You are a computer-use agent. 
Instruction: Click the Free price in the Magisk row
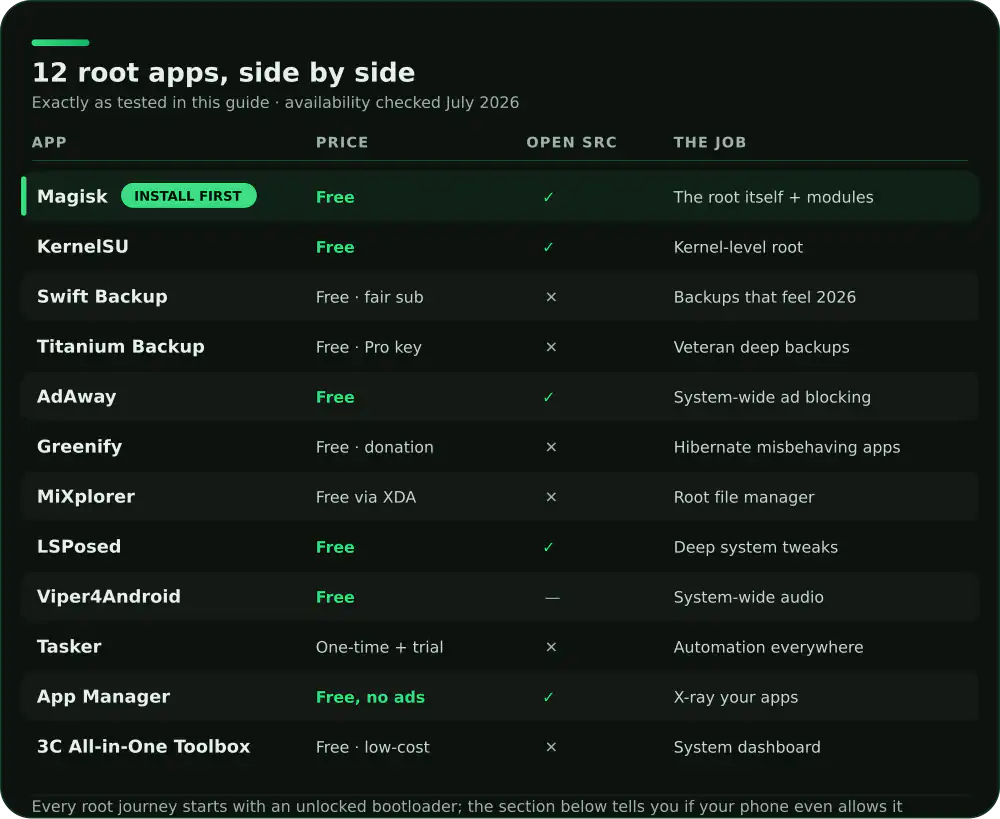pyautogui.click(x=335, y=197)
